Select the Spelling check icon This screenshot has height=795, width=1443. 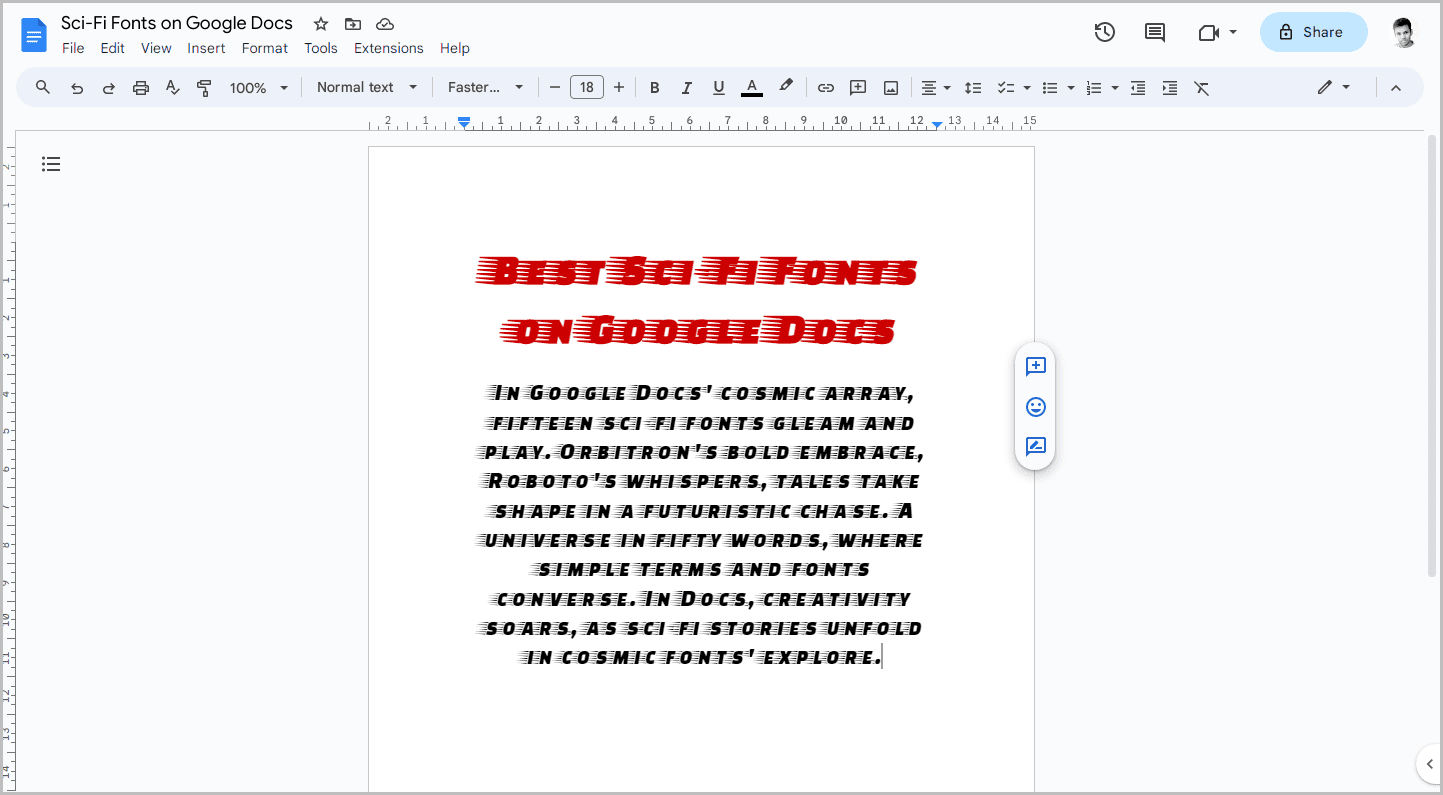(x=172, y=87)
